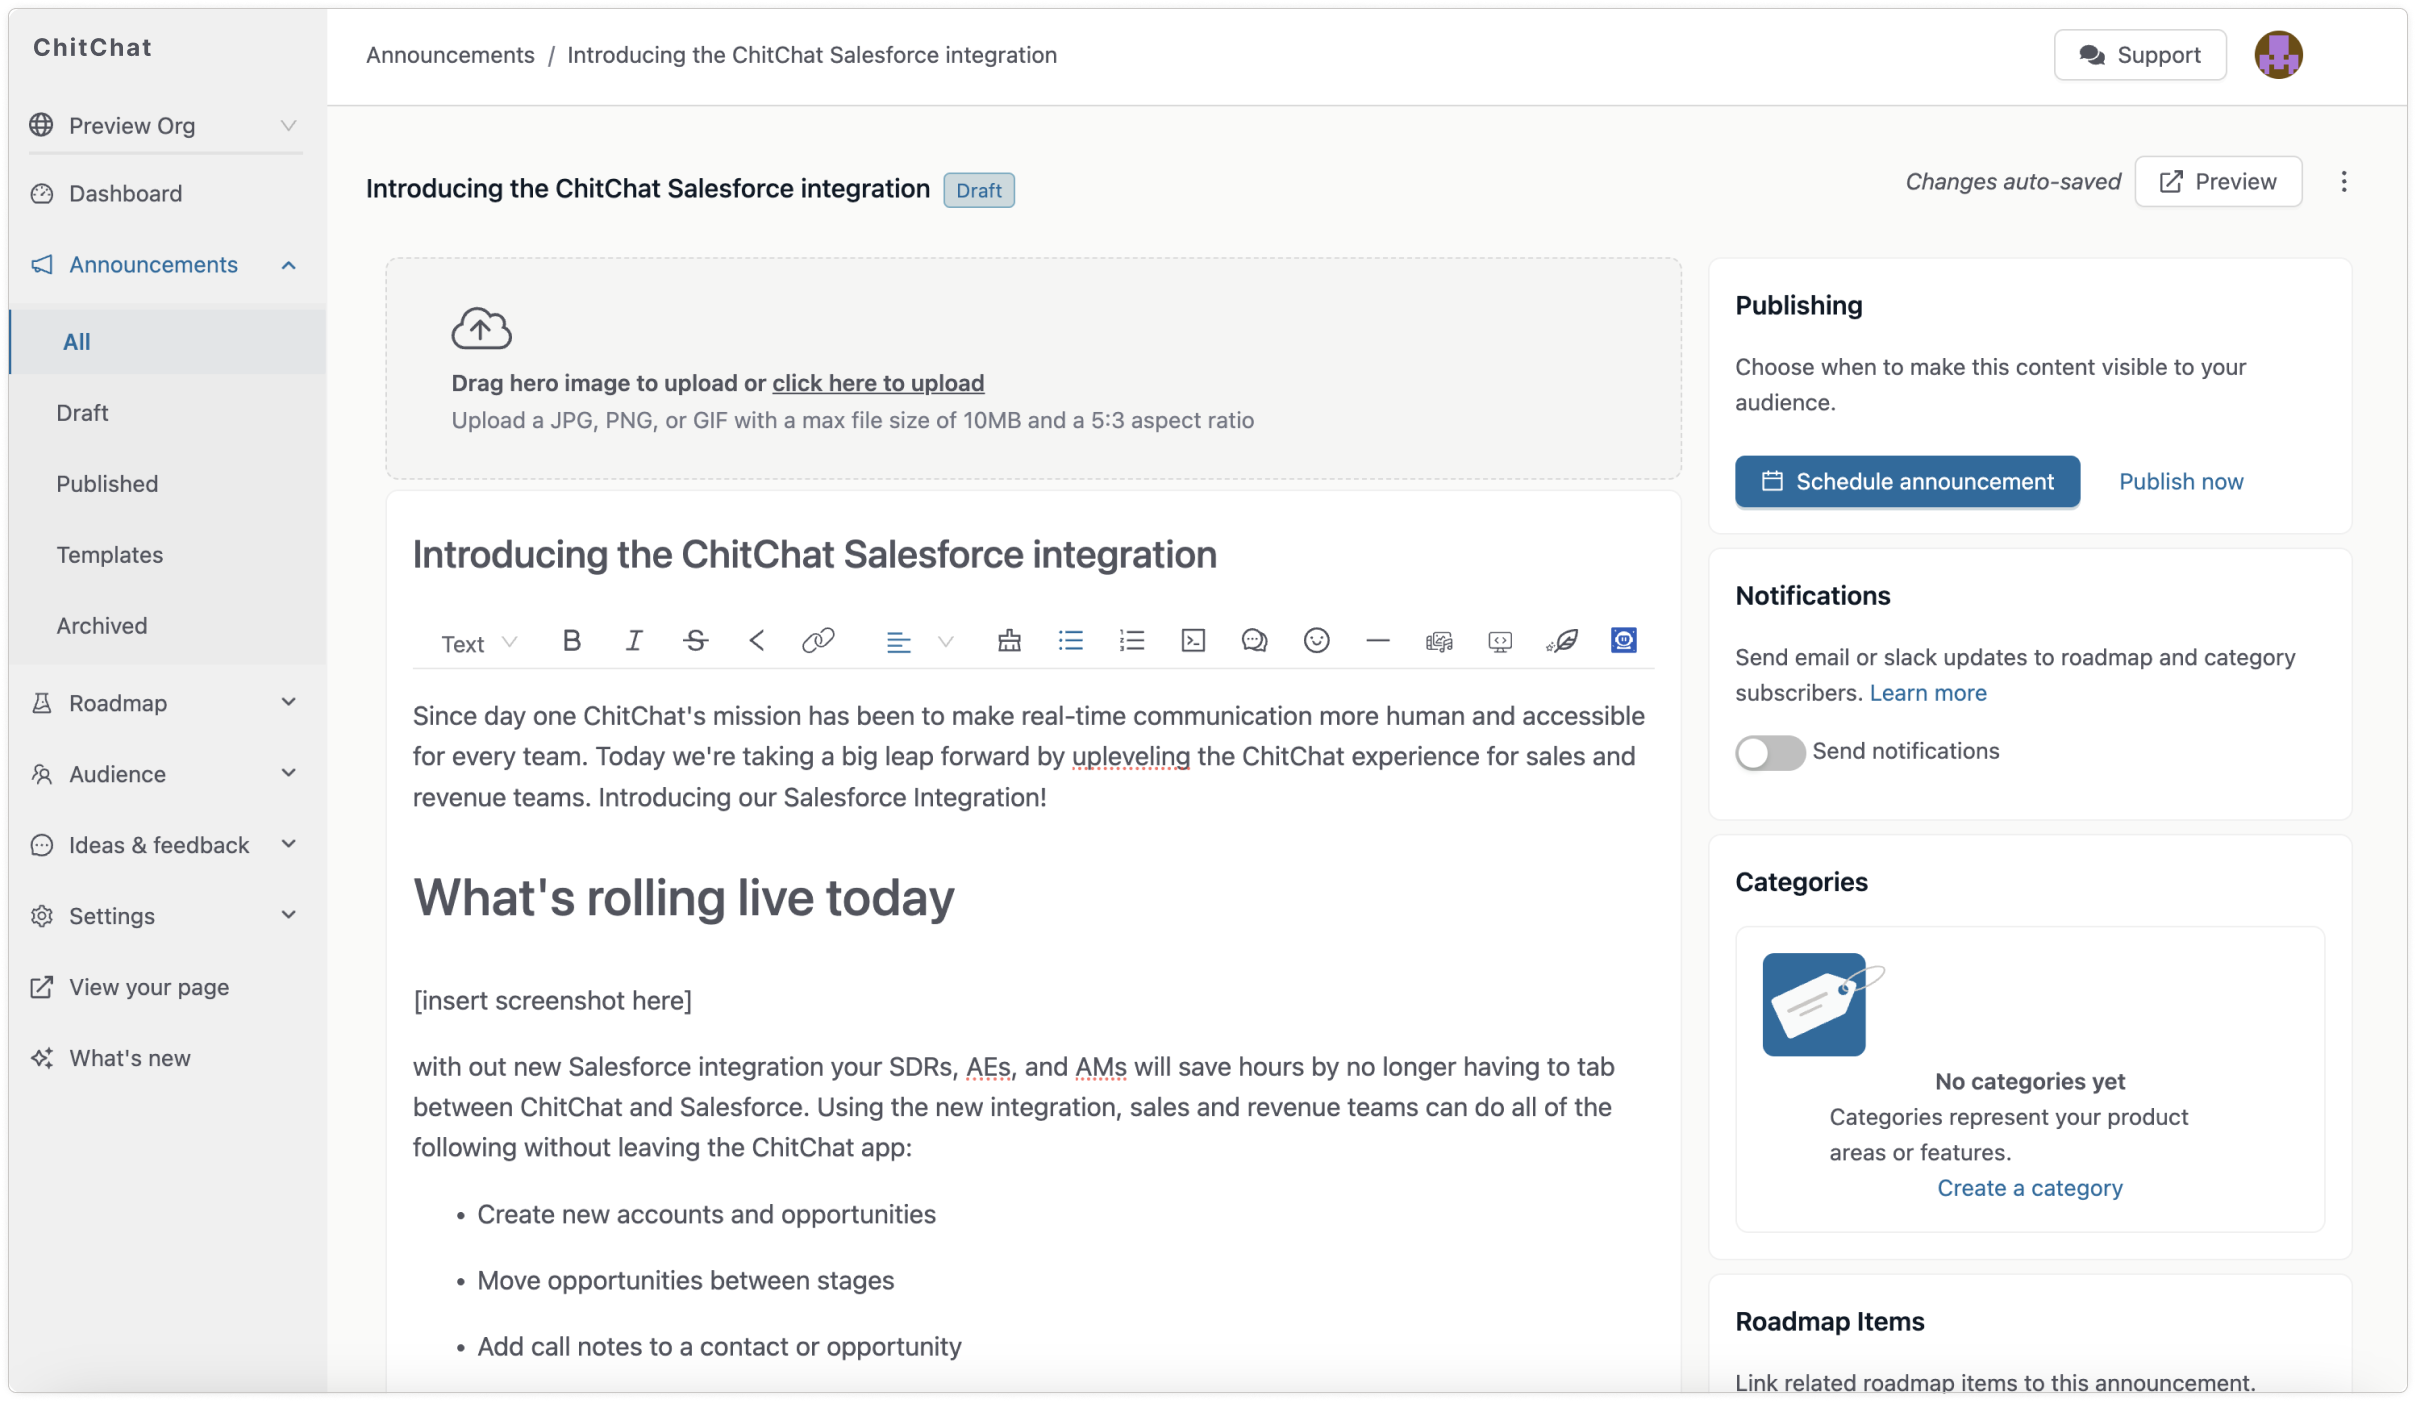
Task: Toggle bulleted list
Action: point(1070,641)
